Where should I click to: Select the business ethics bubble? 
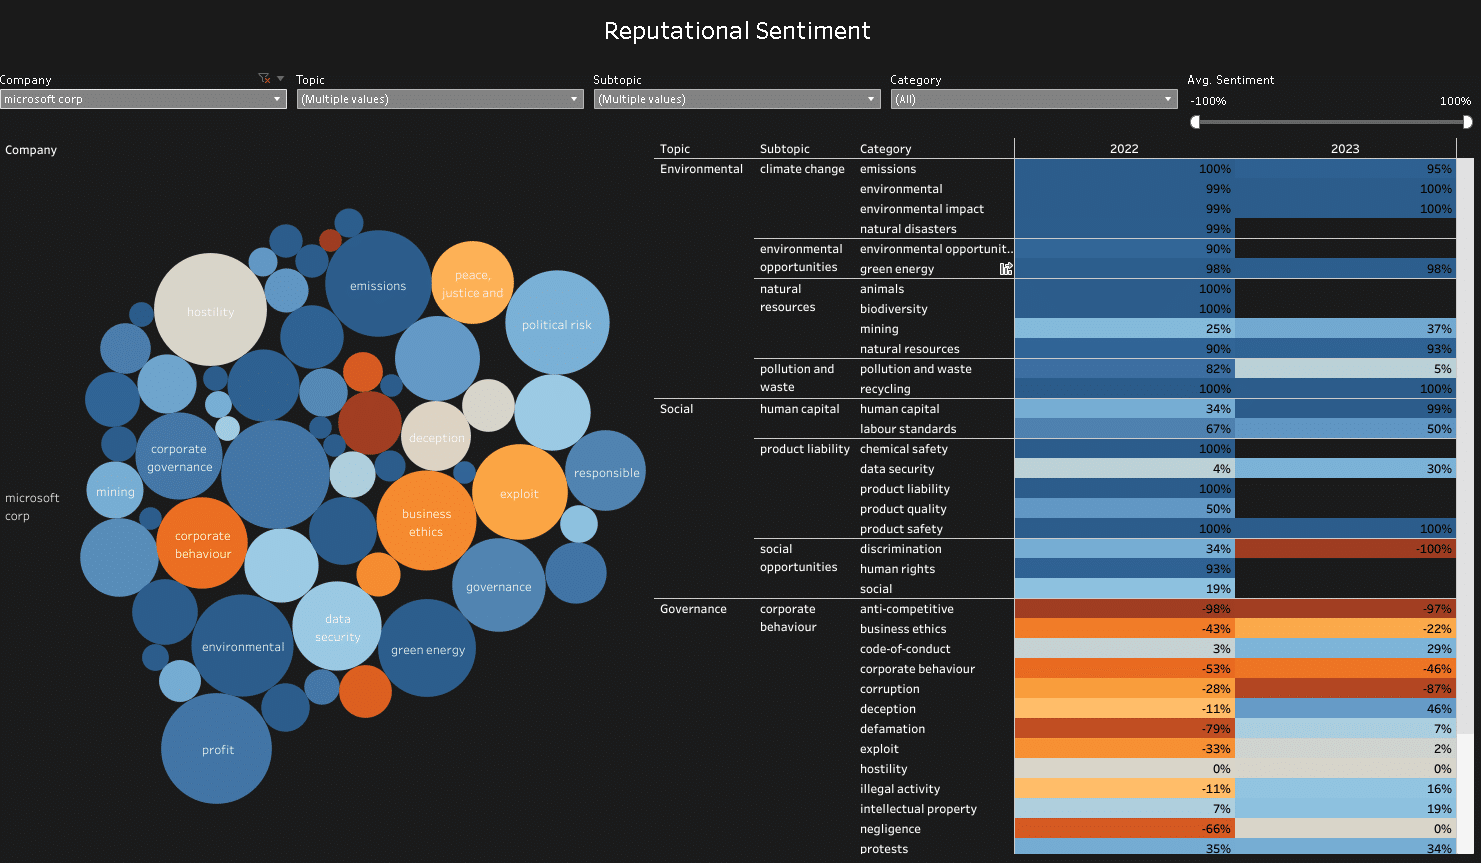click(x=426, y=521)
